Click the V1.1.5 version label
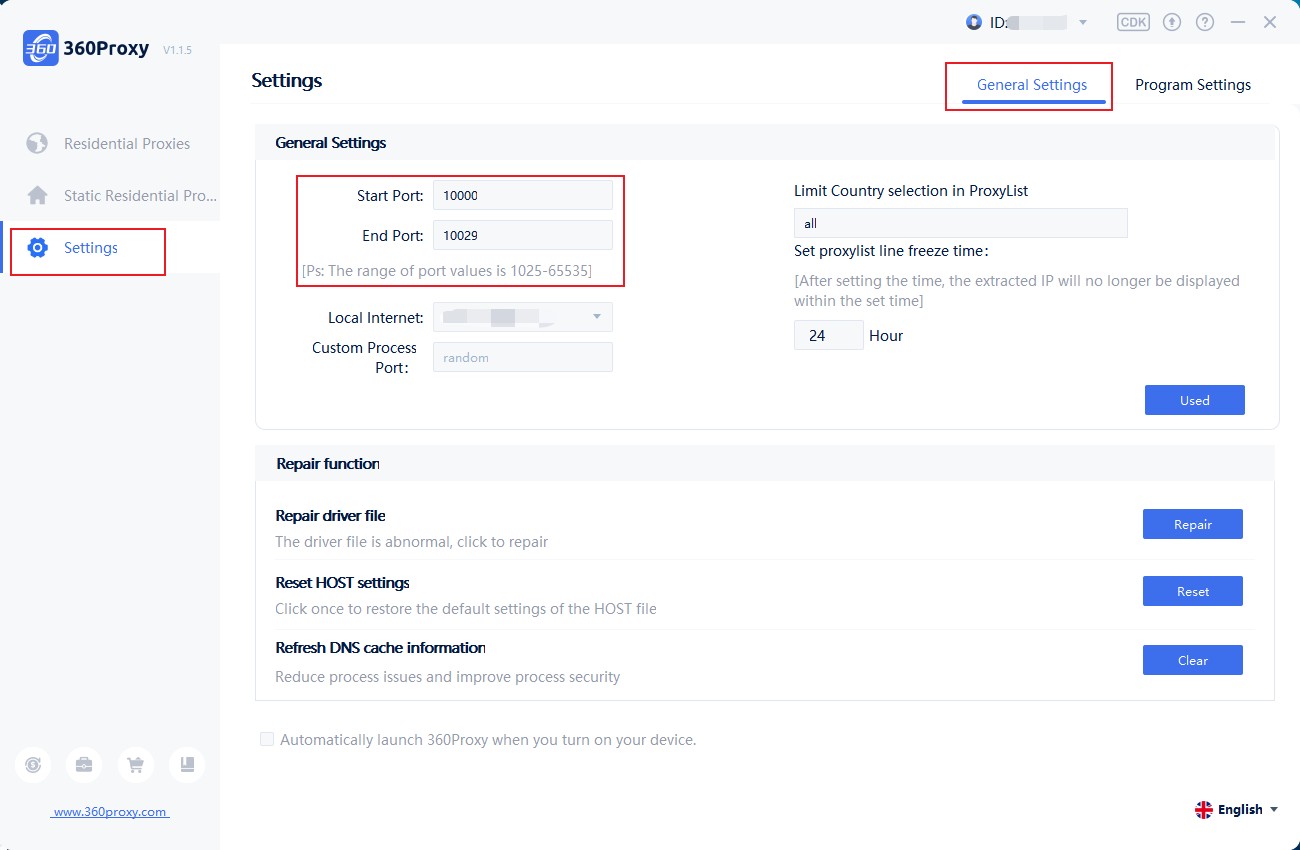 (x=177, y=50)
